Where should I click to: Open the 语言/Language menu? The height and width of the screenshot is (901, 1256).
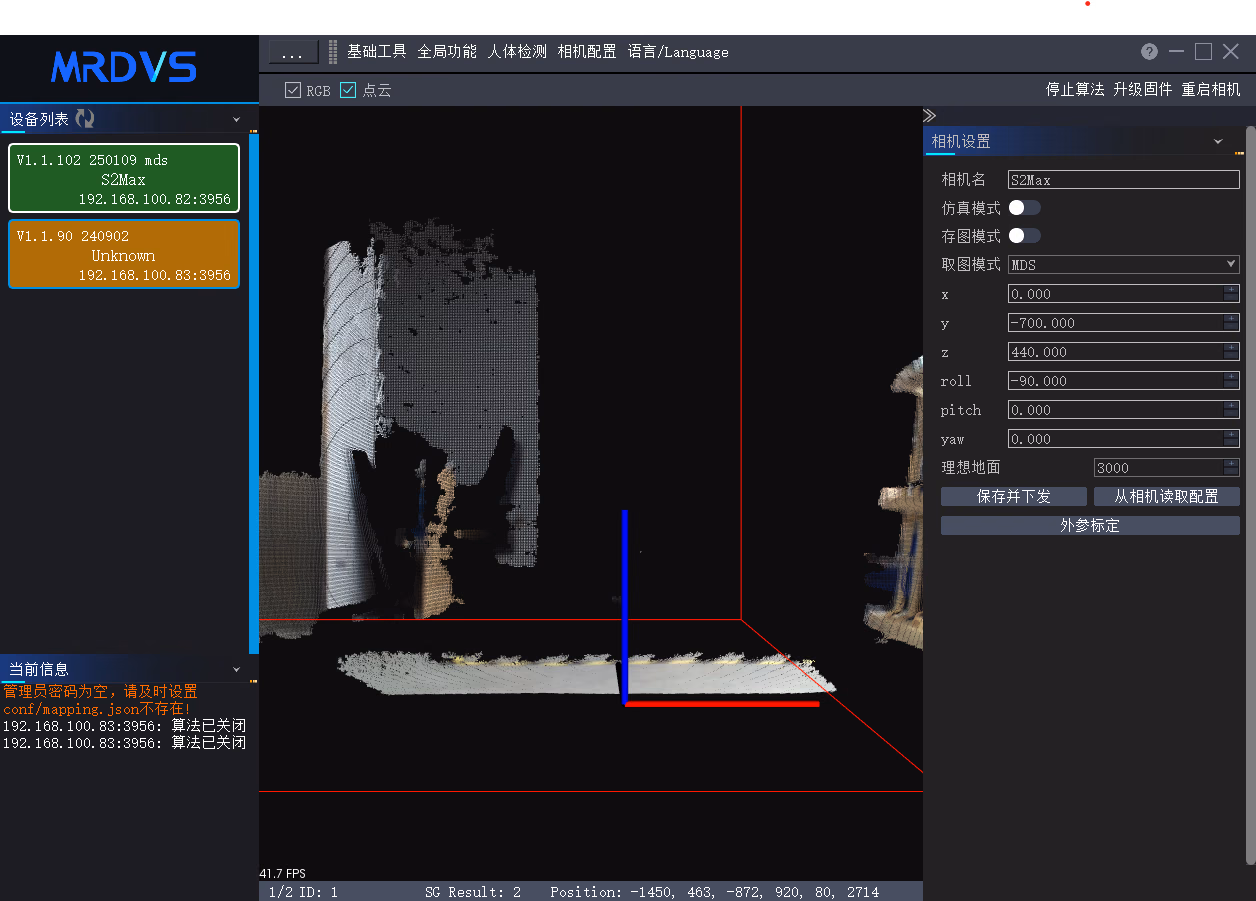(678, 52)
